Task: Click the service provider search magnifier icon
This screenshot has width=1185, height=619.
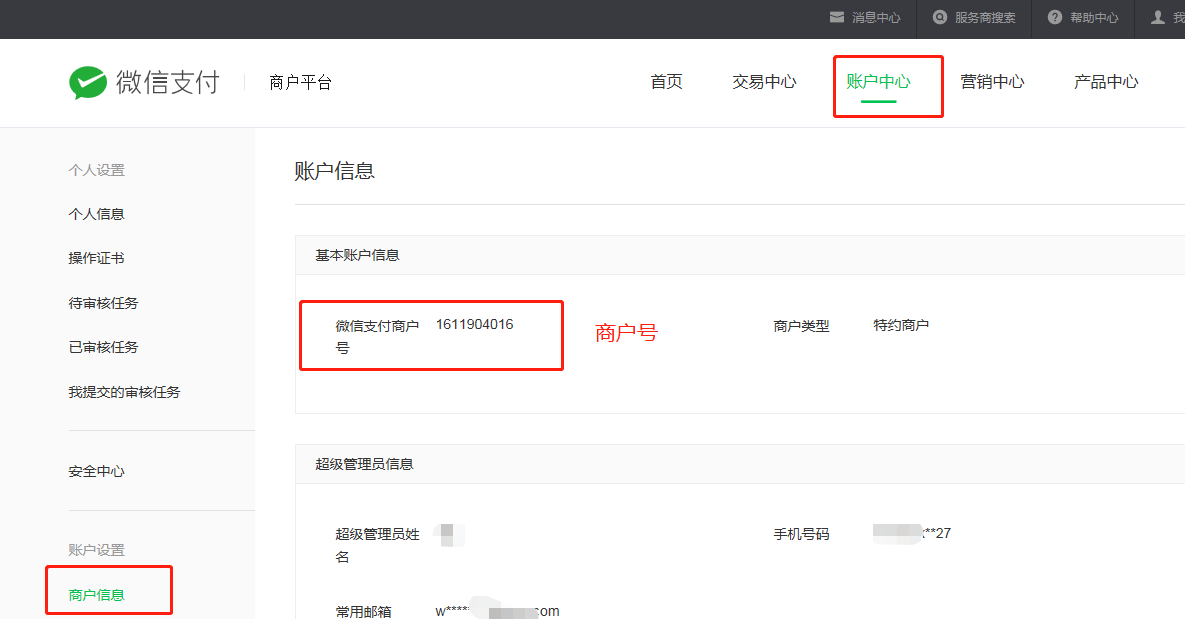Action: [939, 17]
